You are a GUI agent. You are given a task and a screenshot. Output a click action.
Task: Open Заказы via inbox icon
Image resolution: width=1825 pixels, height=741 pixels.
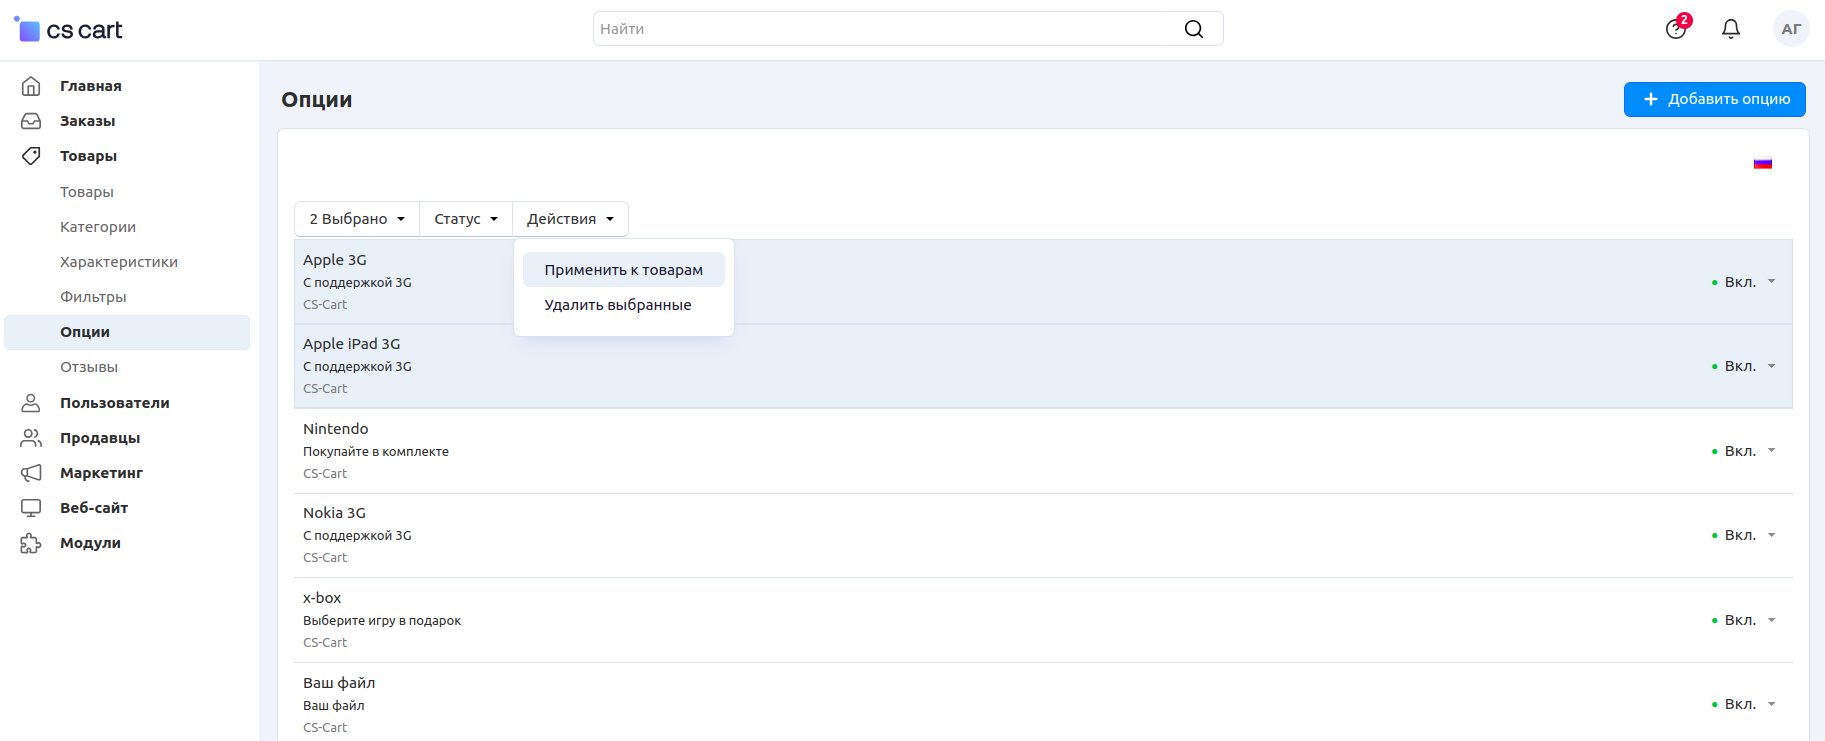[31, 121]
